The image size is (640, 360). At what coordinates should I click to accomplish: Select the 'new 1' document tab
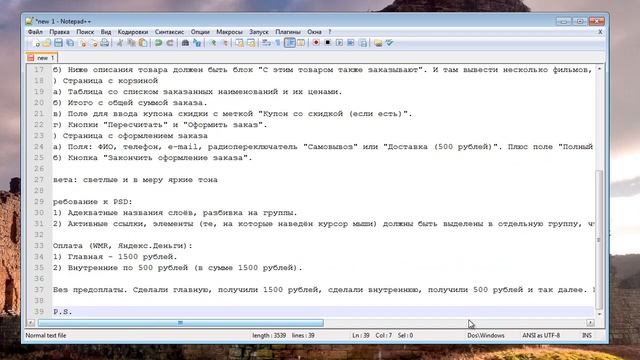click(42, 58)
